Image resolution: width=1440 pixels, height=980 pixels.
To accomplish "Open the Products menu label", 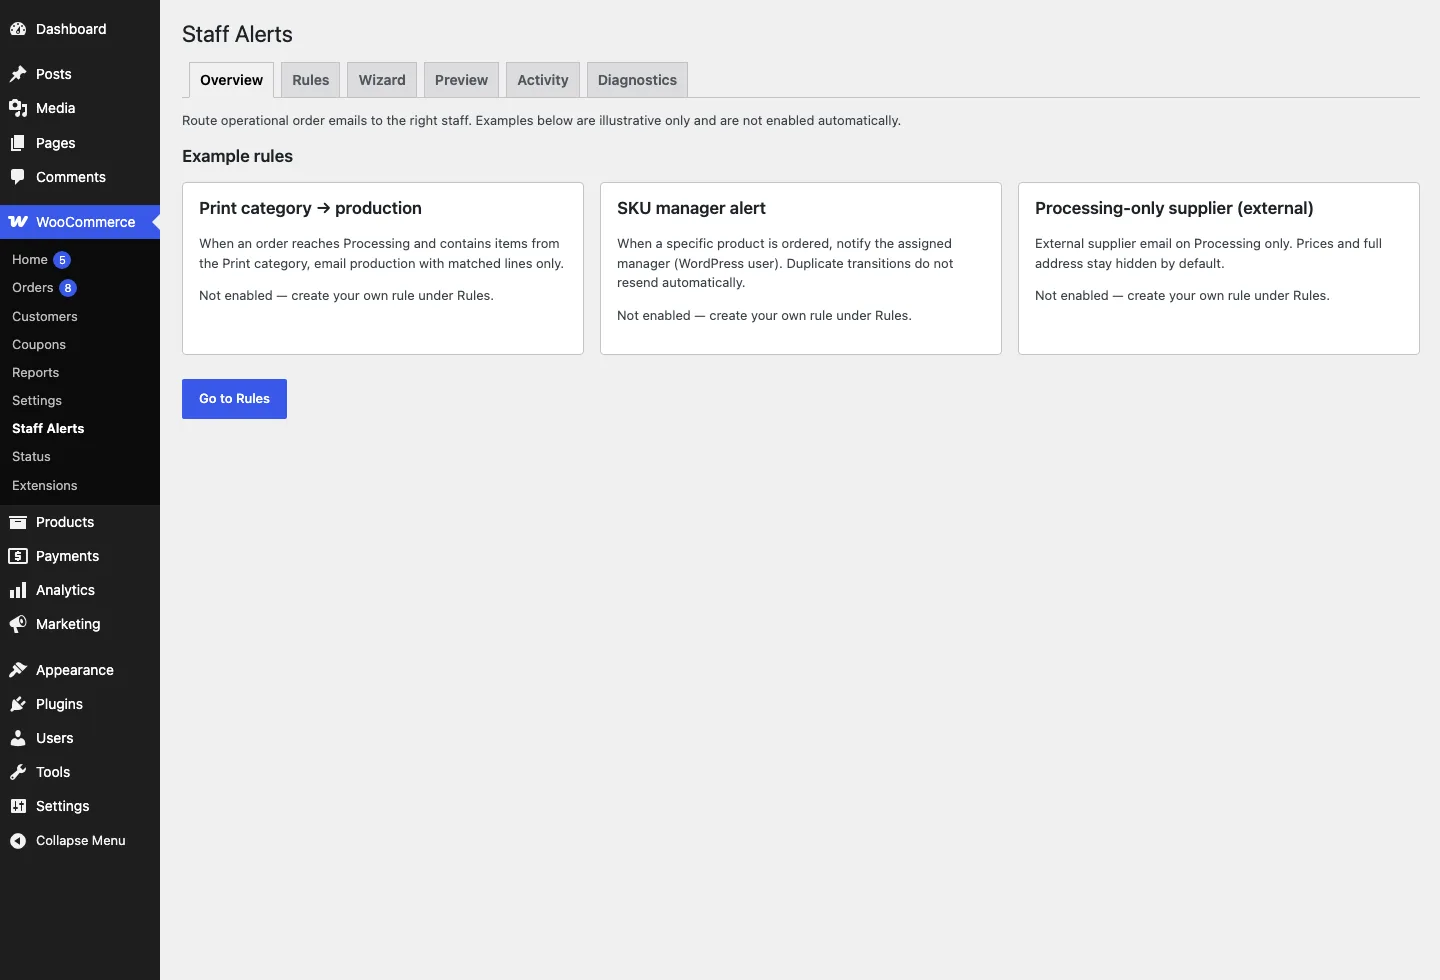I will coord(65,522).
